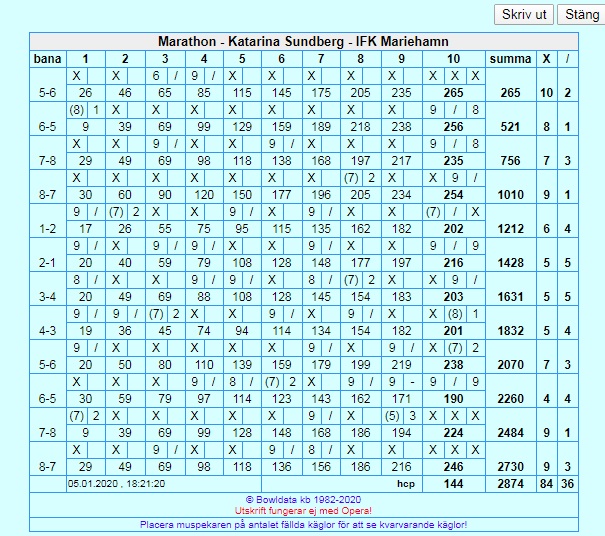Click lane label 4-3
This screenshot has width=605, height=536.
(x=47, y=330)
